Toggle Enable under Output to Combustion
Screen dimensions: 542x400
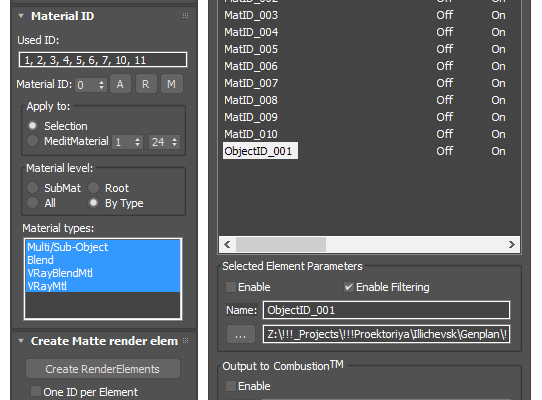tap(231, 386)
